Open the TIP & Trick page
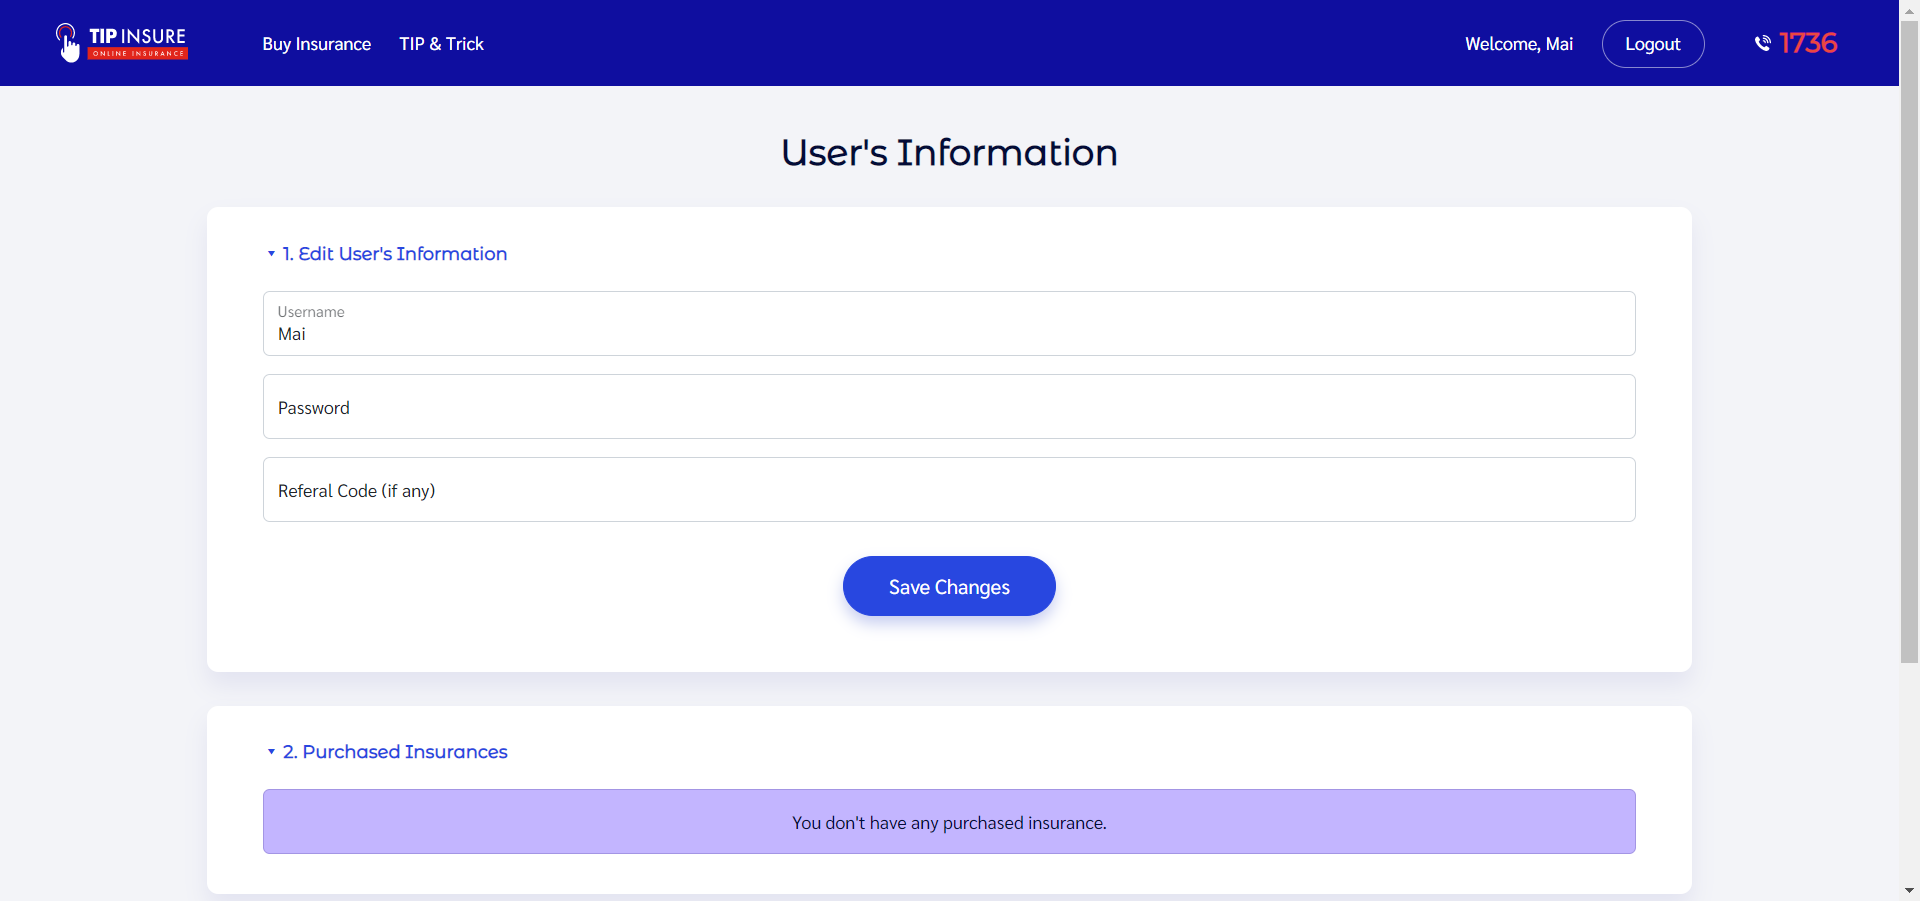1920x901 pixels. 441,44
